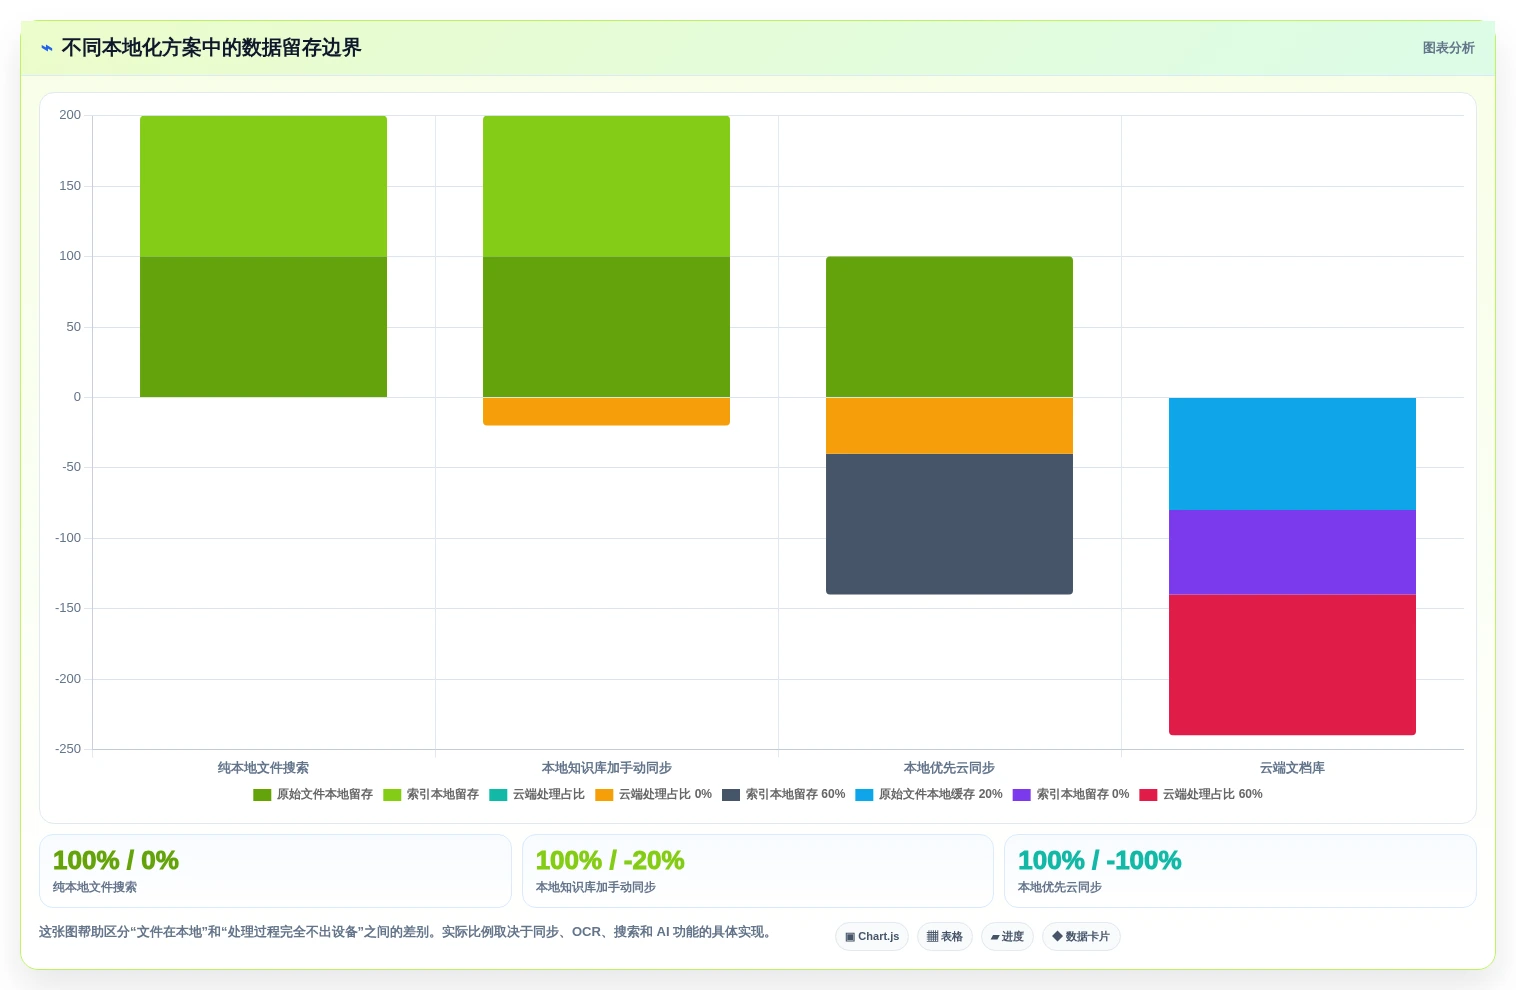Viewport: 1516px width, 990px height.
Task: Click light green bar of 本地知识库加手动同步
Action: [606, 186]
